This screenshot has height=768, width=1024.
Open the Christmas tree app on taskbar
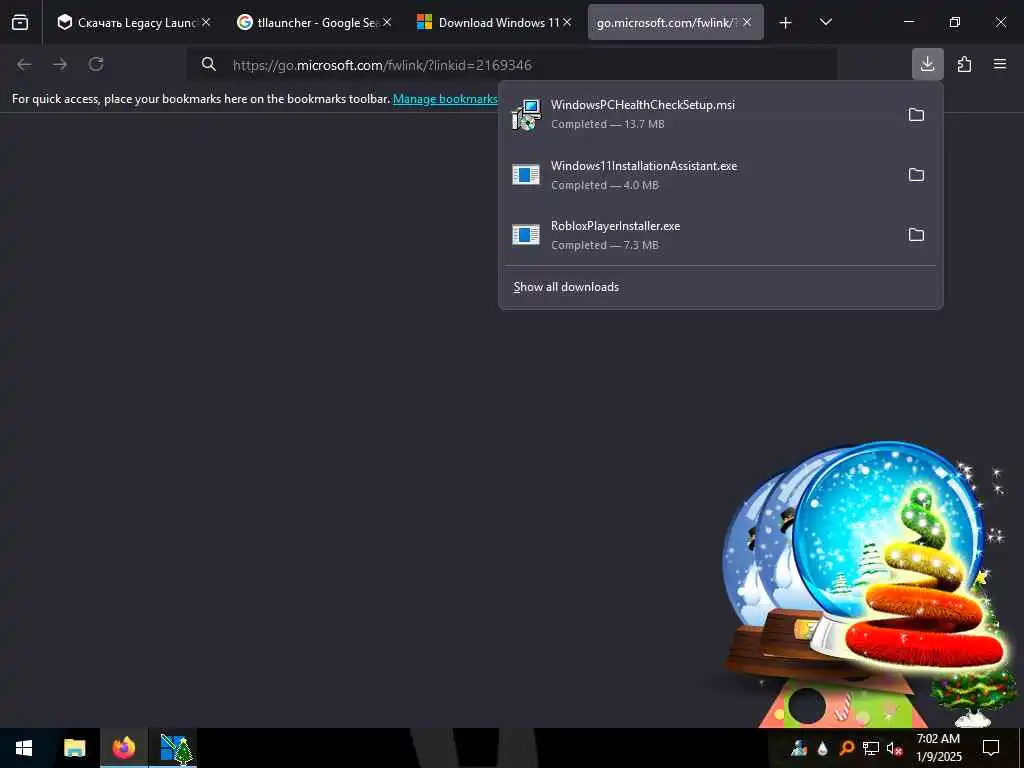174,748
